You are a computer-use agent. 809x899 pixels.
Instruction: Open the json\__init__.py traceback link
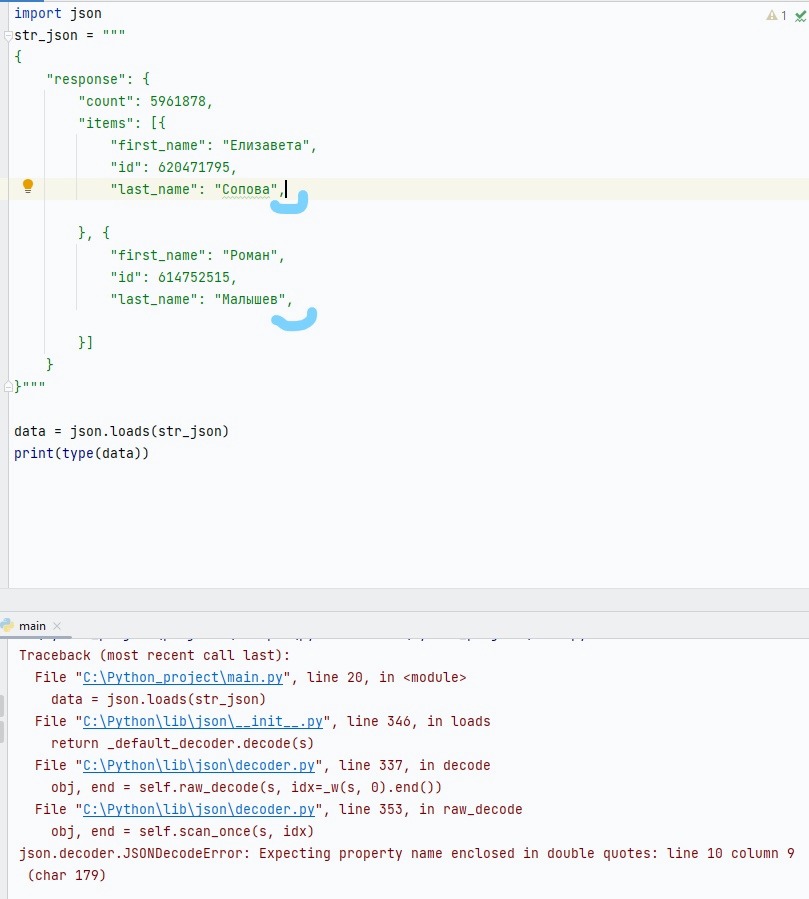203,721
